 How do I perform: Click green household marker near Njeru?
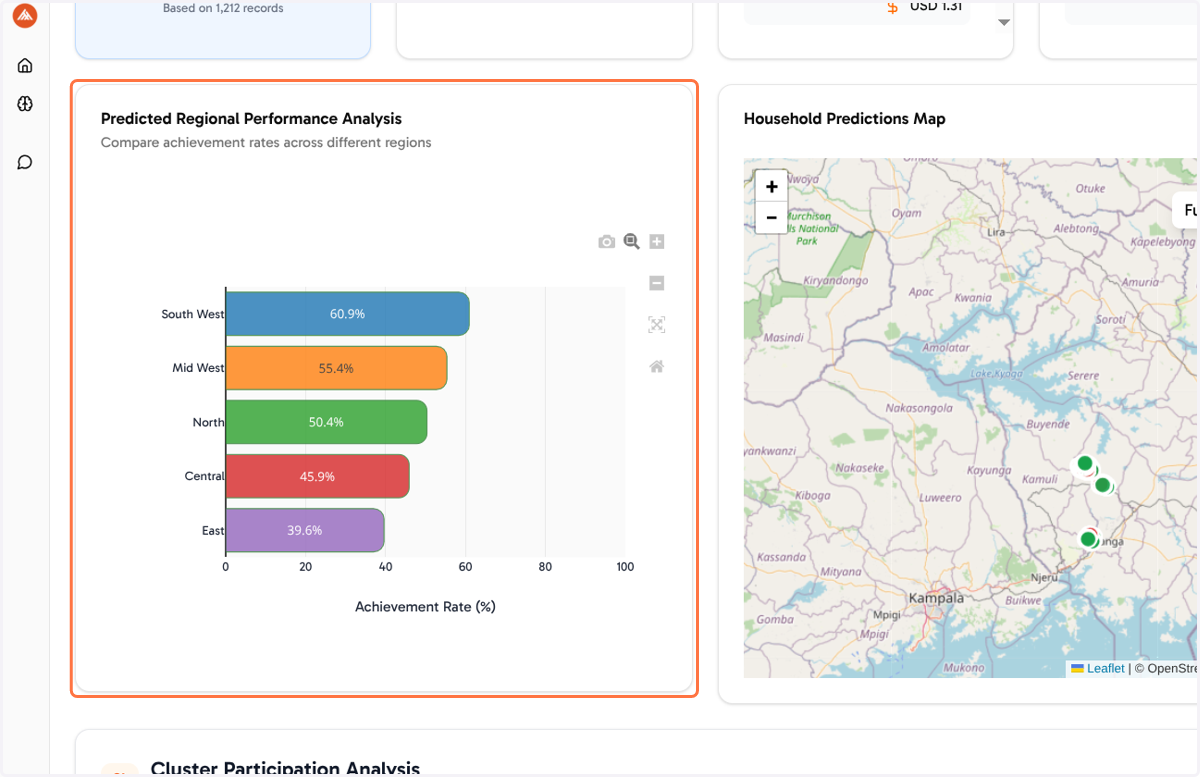click(1088, 539)
